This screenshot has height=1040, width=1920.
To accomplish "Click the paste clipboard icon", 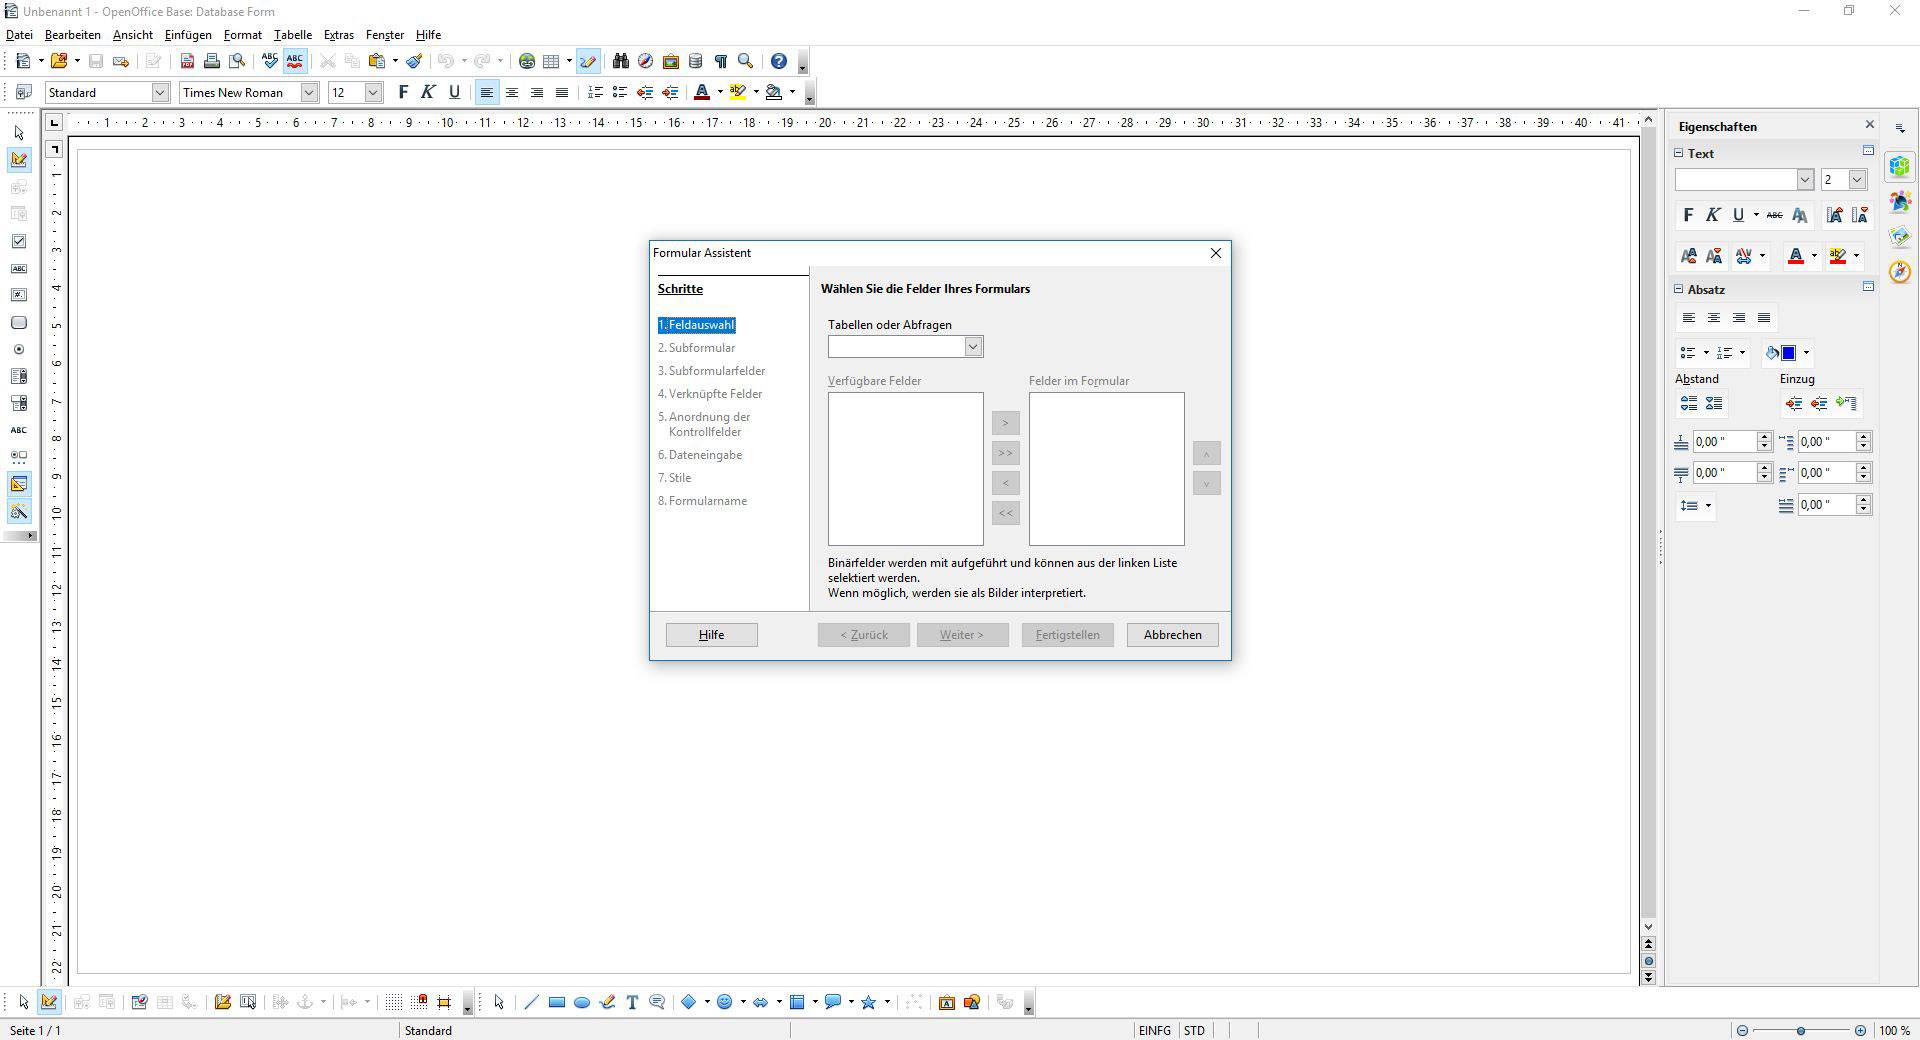I will 377,61.
